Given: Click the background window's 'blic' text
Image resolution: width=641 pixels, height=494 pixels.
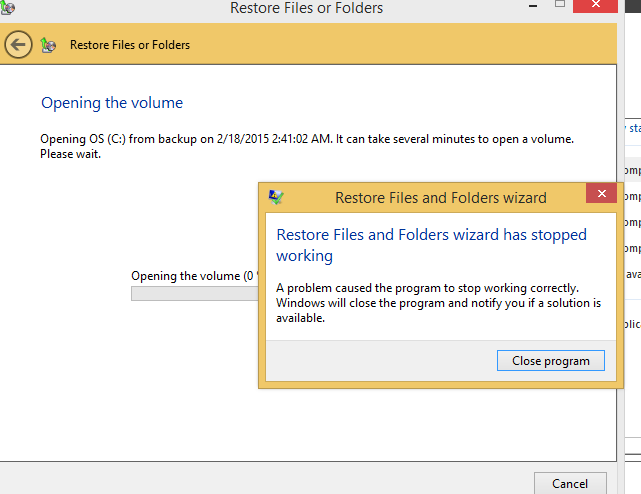Looking at the screenshot, I should [x=633, y=324].
